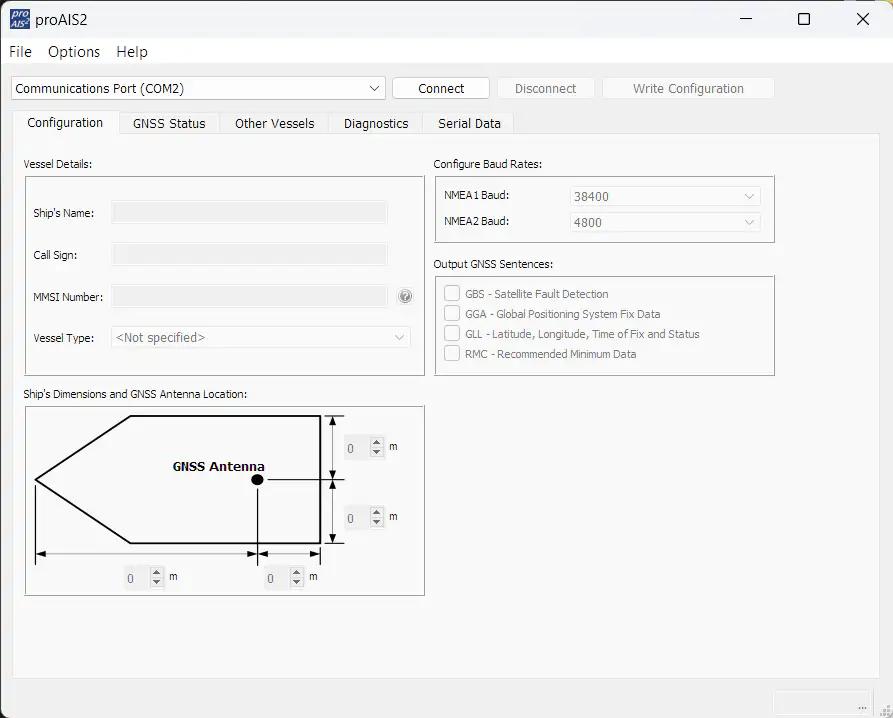The image size is (893, 718).
Task: Click the Connect button
Action: (x=441, y=88)
